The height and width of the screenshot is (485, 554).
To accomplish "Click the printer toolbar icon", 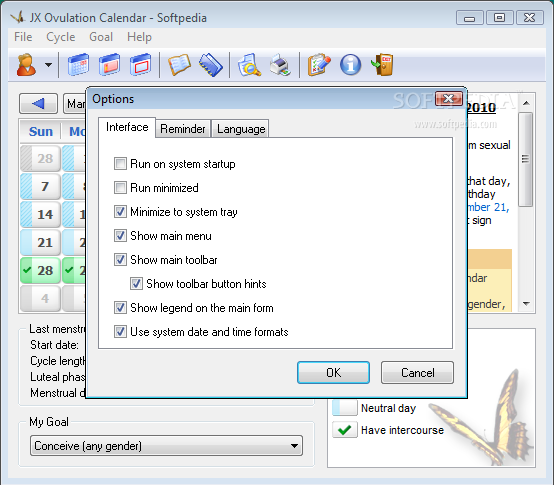I will [281, 65].
